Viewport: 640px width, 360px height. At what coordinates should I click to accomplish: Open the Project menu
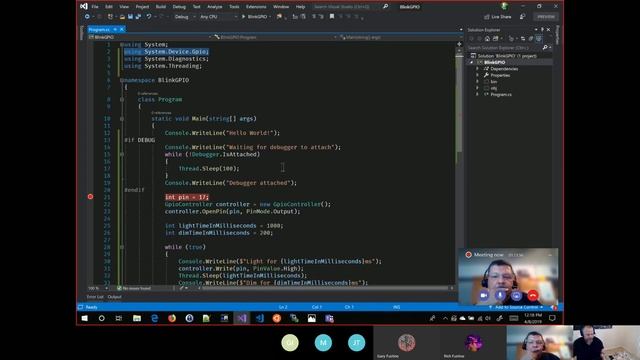[142, 7]
